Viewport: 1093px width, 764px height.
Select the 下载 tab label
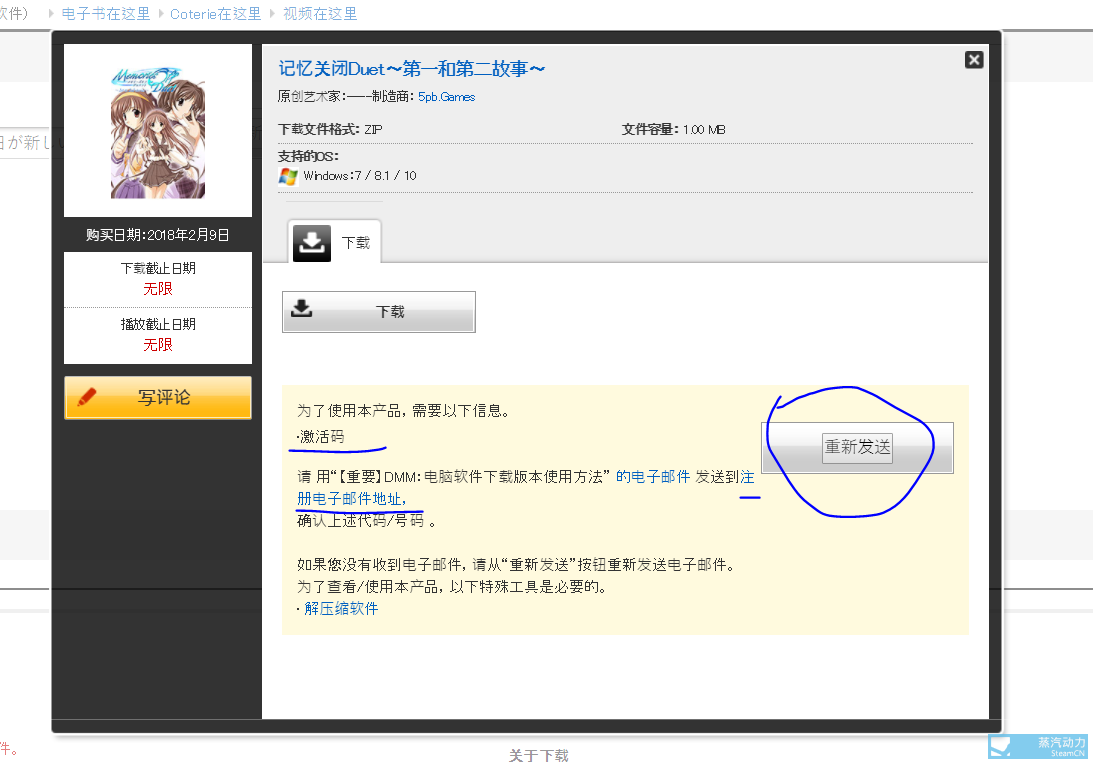pos(356,243)
